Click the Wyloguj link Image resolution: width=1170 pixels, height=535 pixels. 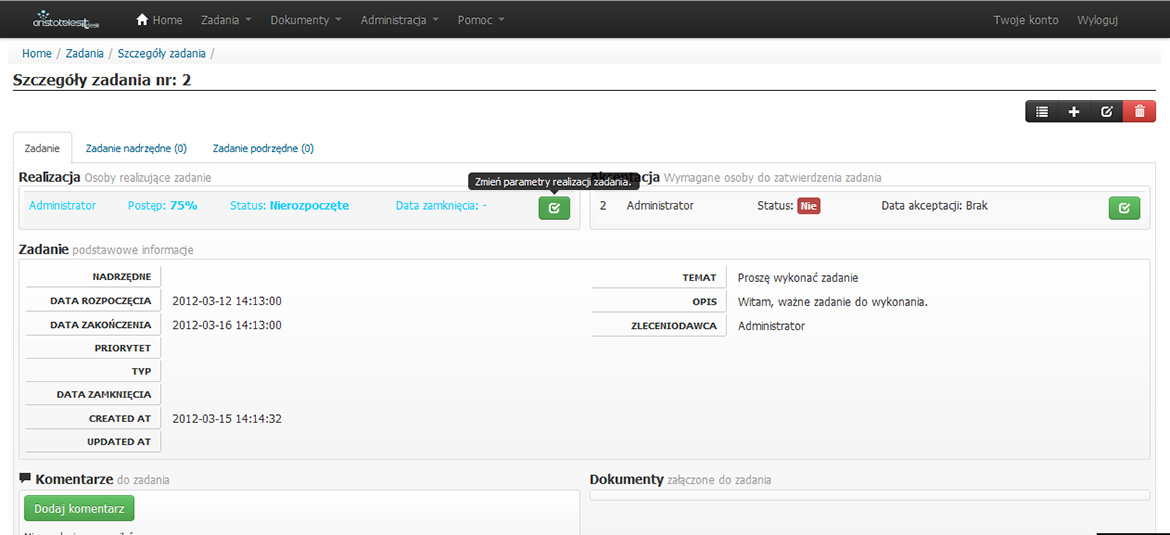point(1097,20)
